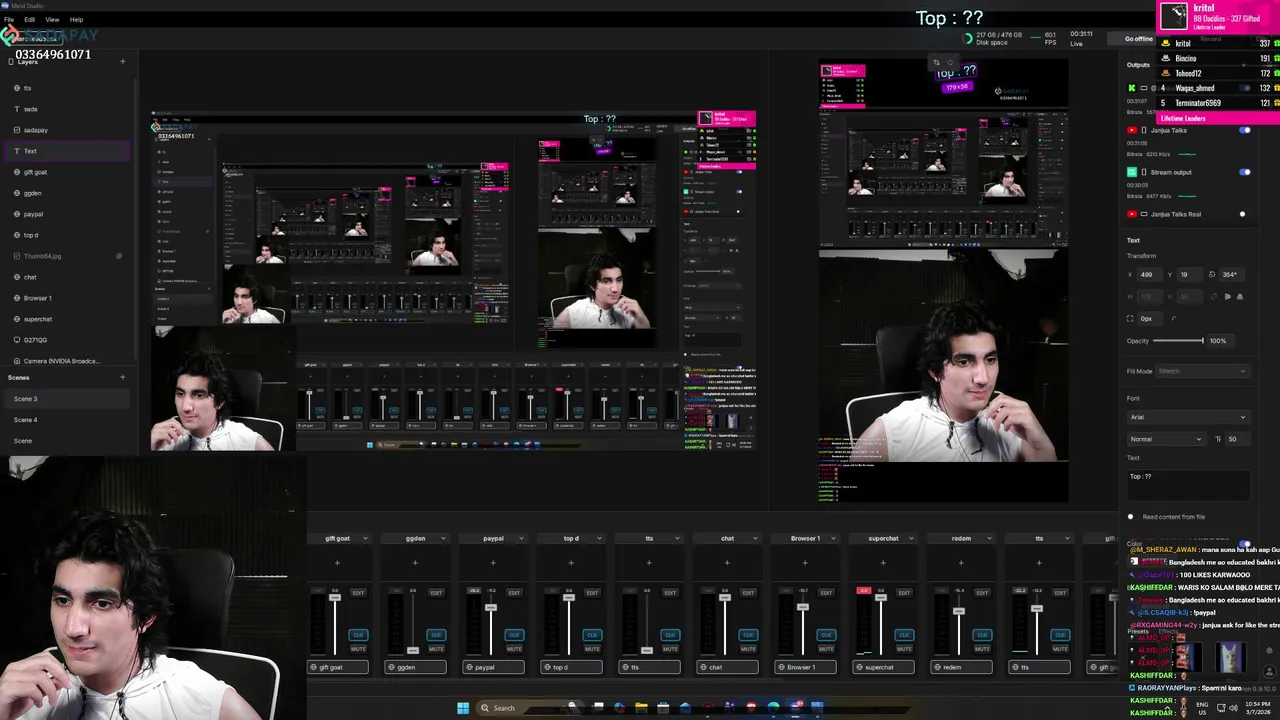The height and width of the screenshot is (720, 1280).
Task: Enable Read content from file
Action: [1131, 517]
